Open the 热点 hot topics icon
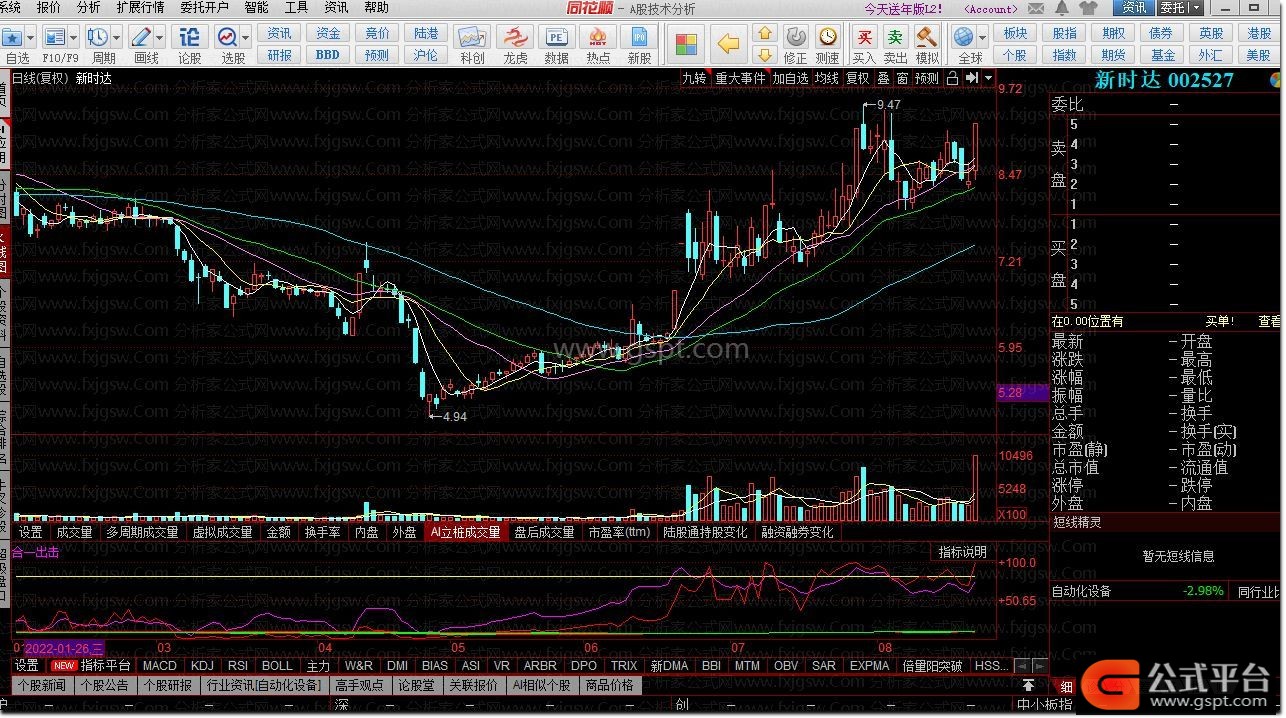The width and height of the screenshot is (1286, 718). pos(598,38)
